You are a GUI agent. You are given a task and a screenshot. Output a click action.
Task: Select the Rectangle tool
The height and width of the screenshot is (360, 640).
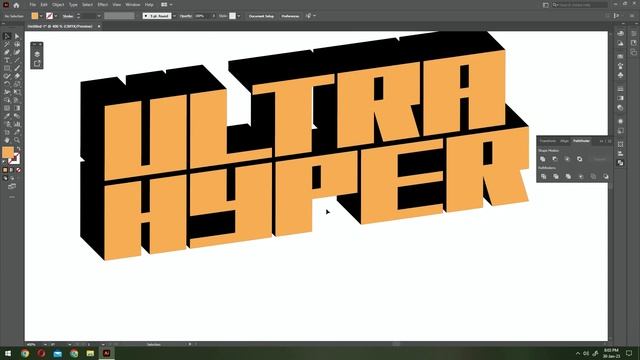[x=7, y=68]
